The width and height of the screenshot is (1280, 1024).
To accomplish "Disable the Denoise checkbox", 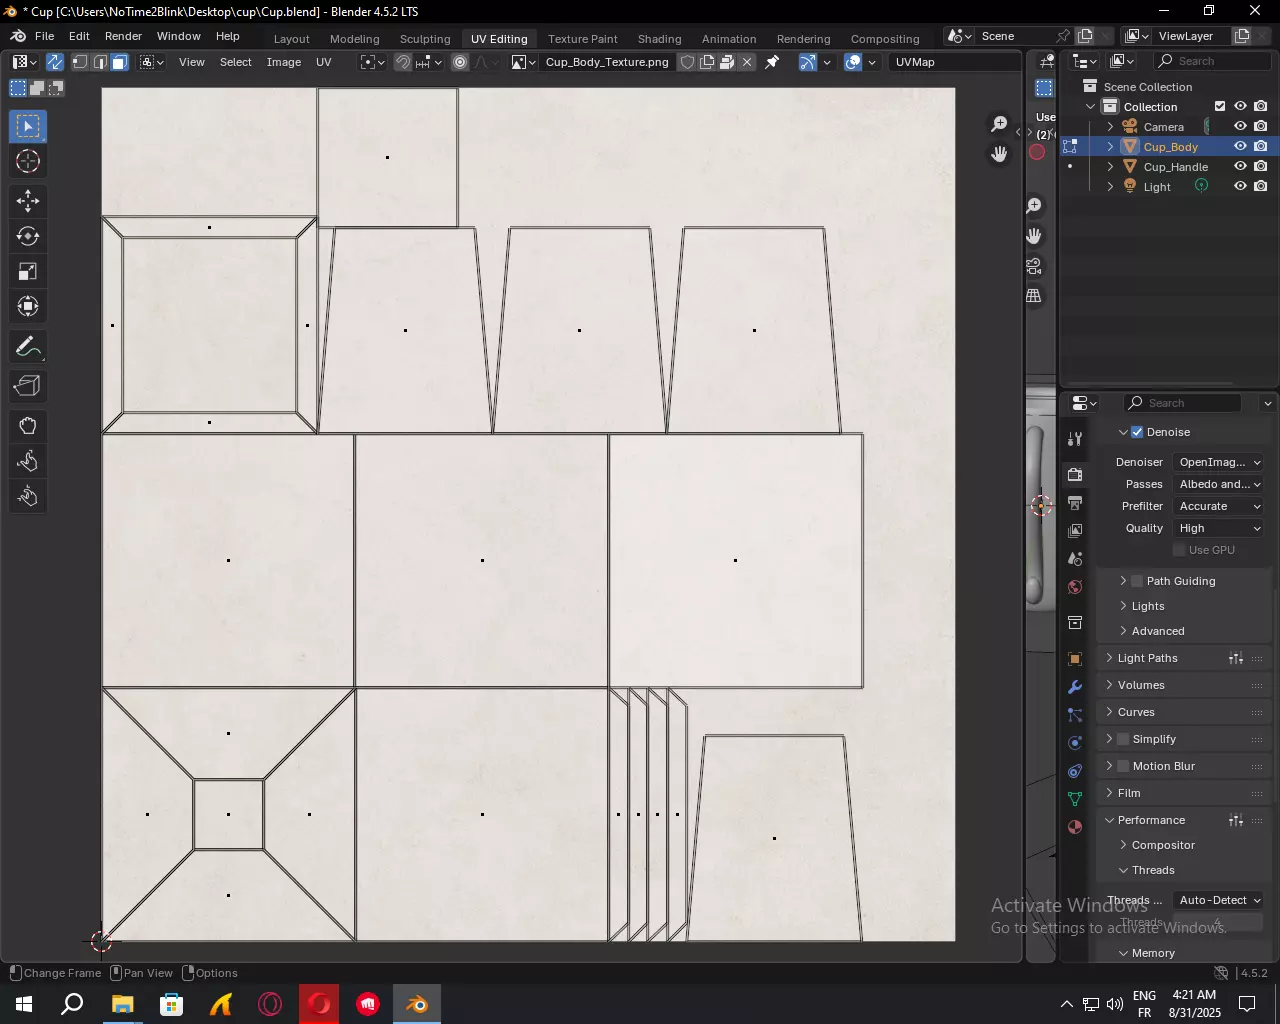I will 1137,432.
